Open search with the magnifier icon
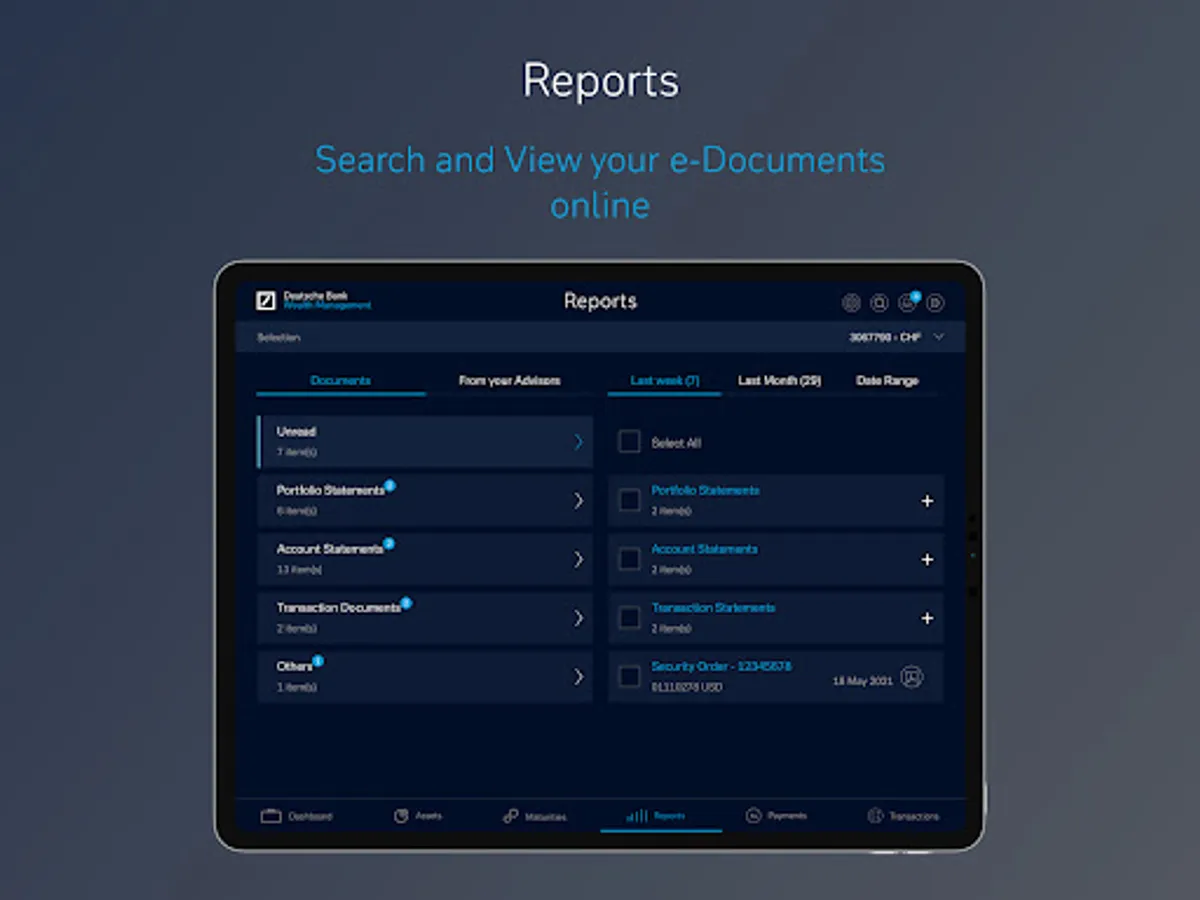 879,302
